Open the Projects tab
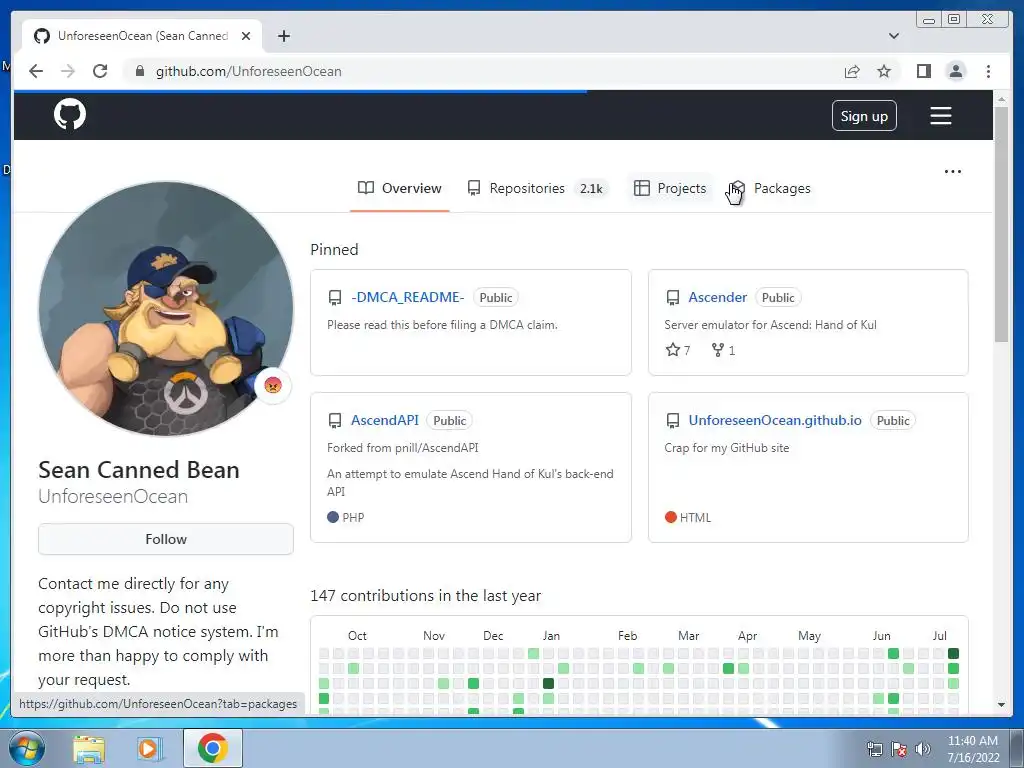This screenshot has width=1024, height=768. click(x=670, y=188)
